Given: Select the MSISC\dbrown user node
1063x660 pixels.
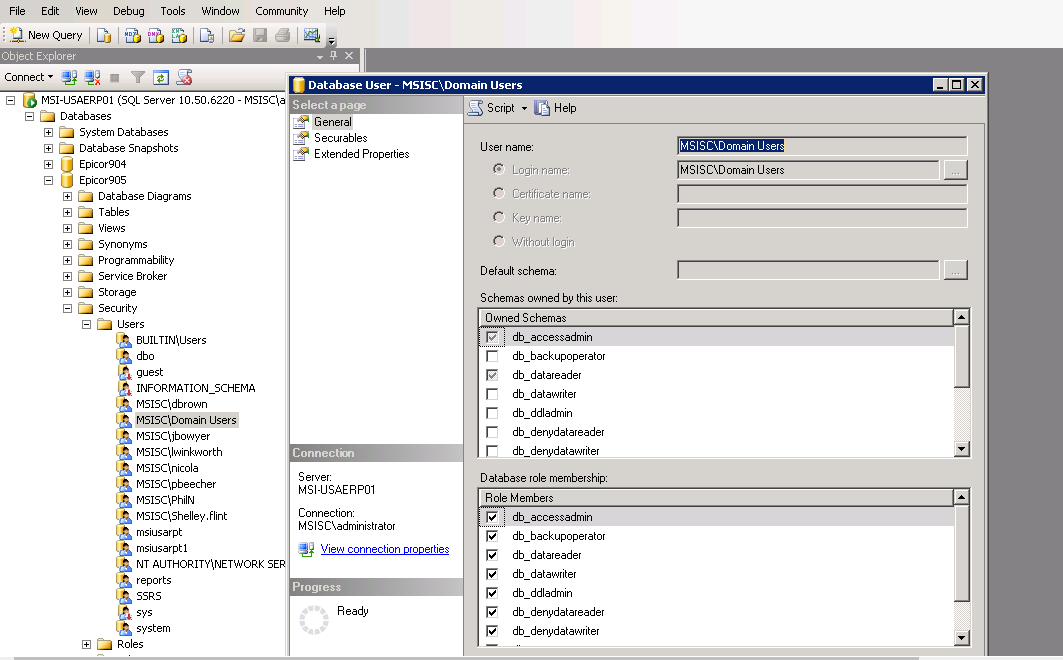Looking at the screenshot, I should (172, 405).
